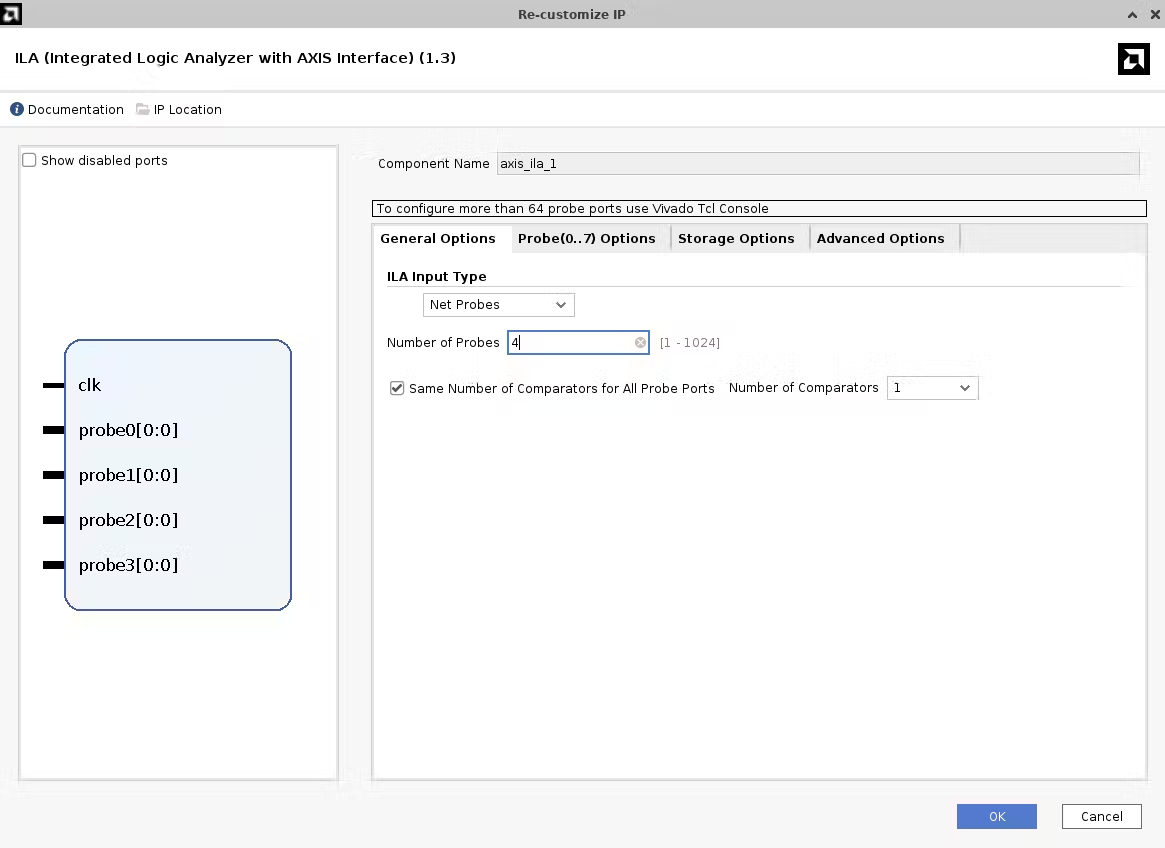Clear the Number of Probes field icon
The image size is (1165, 848).
pos(640,343)
